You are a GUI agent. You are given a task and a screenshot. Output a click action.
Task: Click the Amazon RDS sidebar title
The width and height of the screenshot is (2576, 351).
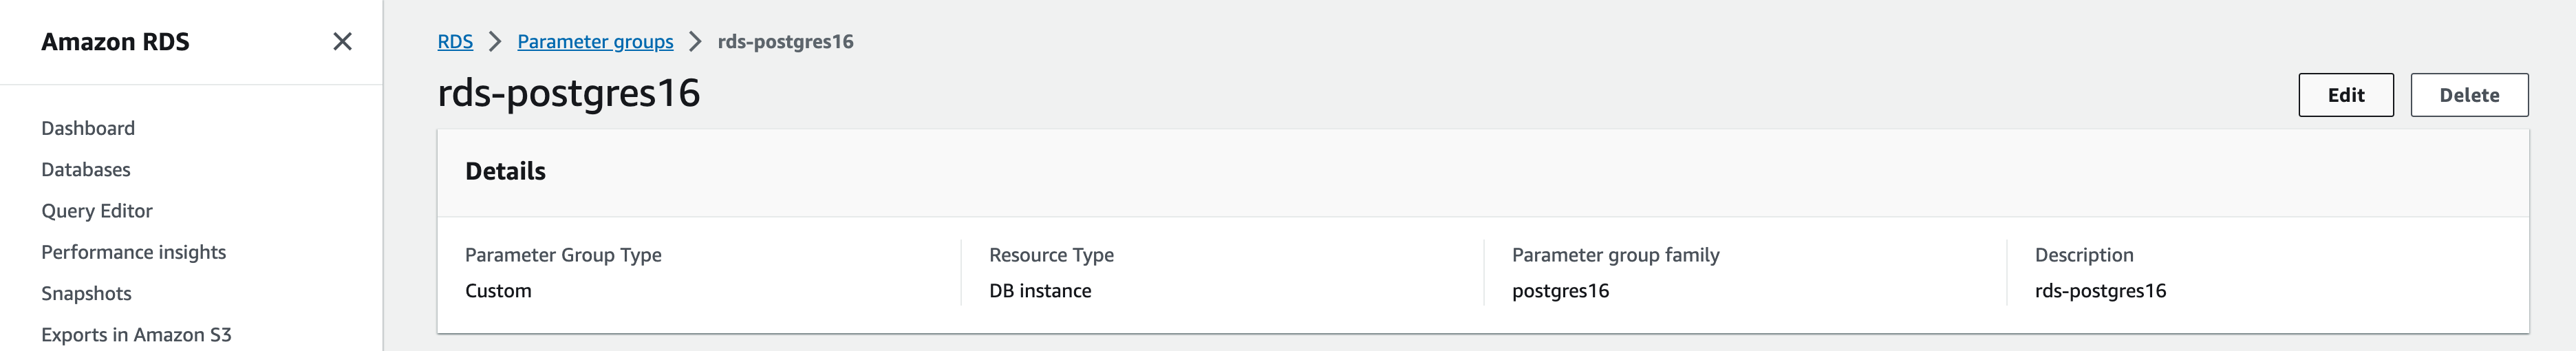115,42
